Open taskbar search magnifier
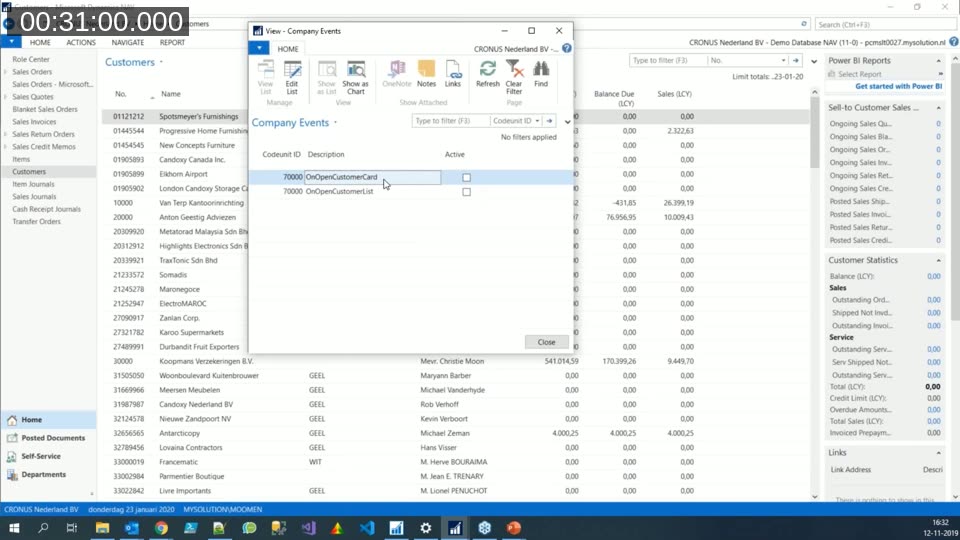Screen dimensions: 960x540 (x=43, y=528)
